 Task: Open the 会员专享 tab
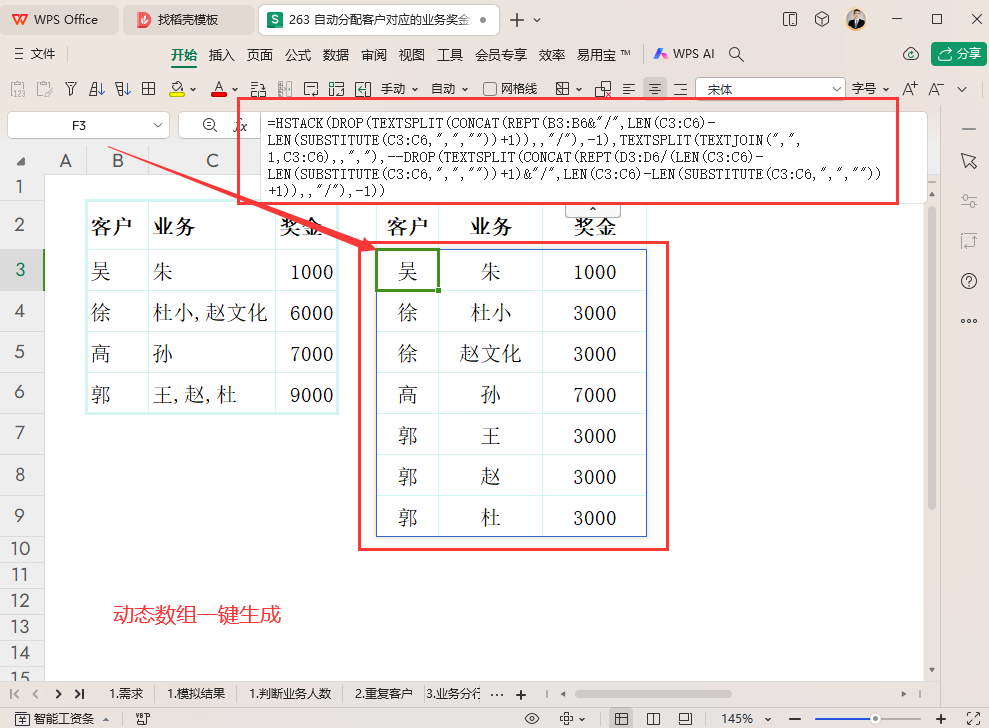point(501,55)
